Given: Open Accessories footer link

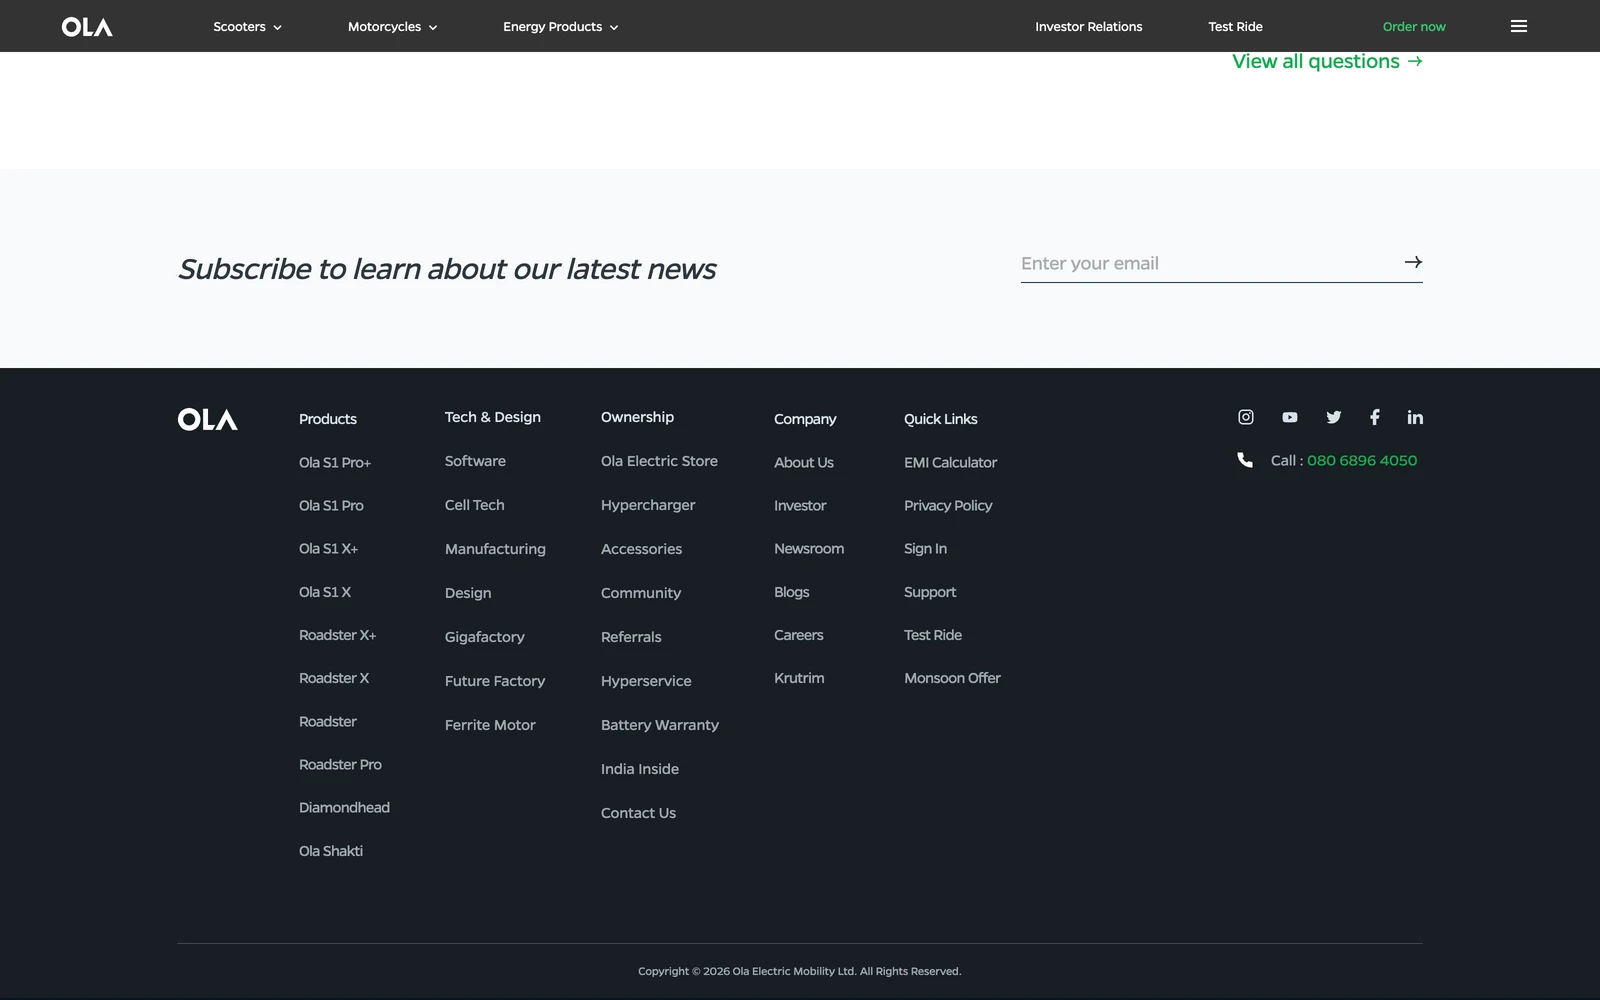Looking at the screenshot, I should [x=641, y=549].
